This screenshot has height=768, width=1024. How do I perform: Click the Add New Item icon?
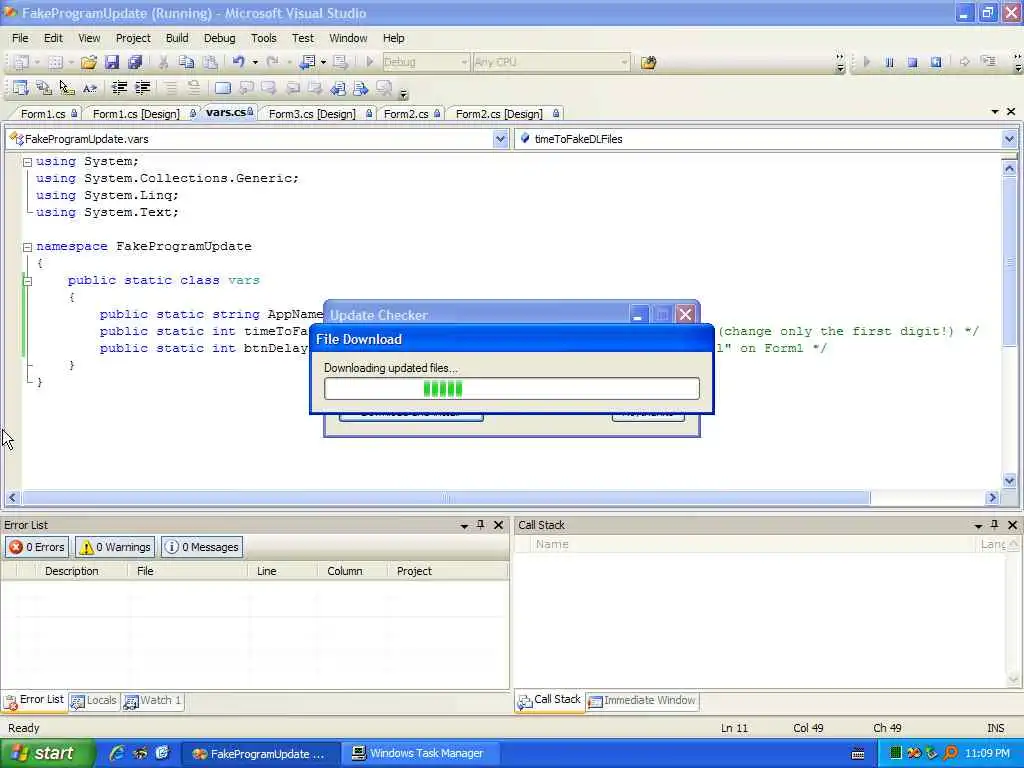point(56,62)
